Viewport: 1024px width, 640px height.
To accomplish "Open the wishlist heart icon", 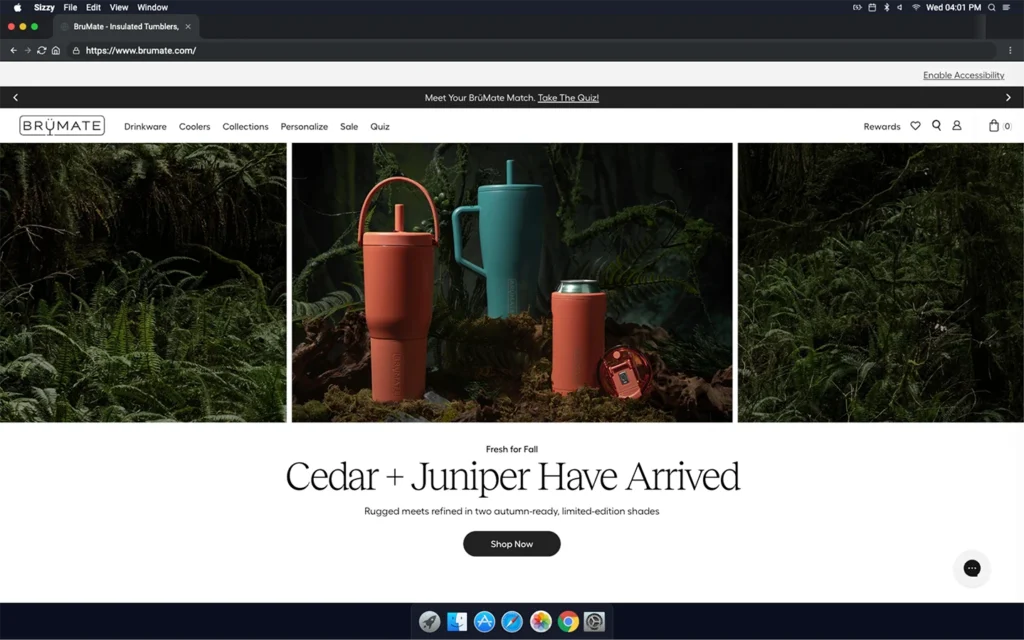I will pyautogui.click(x=915, y=126).
